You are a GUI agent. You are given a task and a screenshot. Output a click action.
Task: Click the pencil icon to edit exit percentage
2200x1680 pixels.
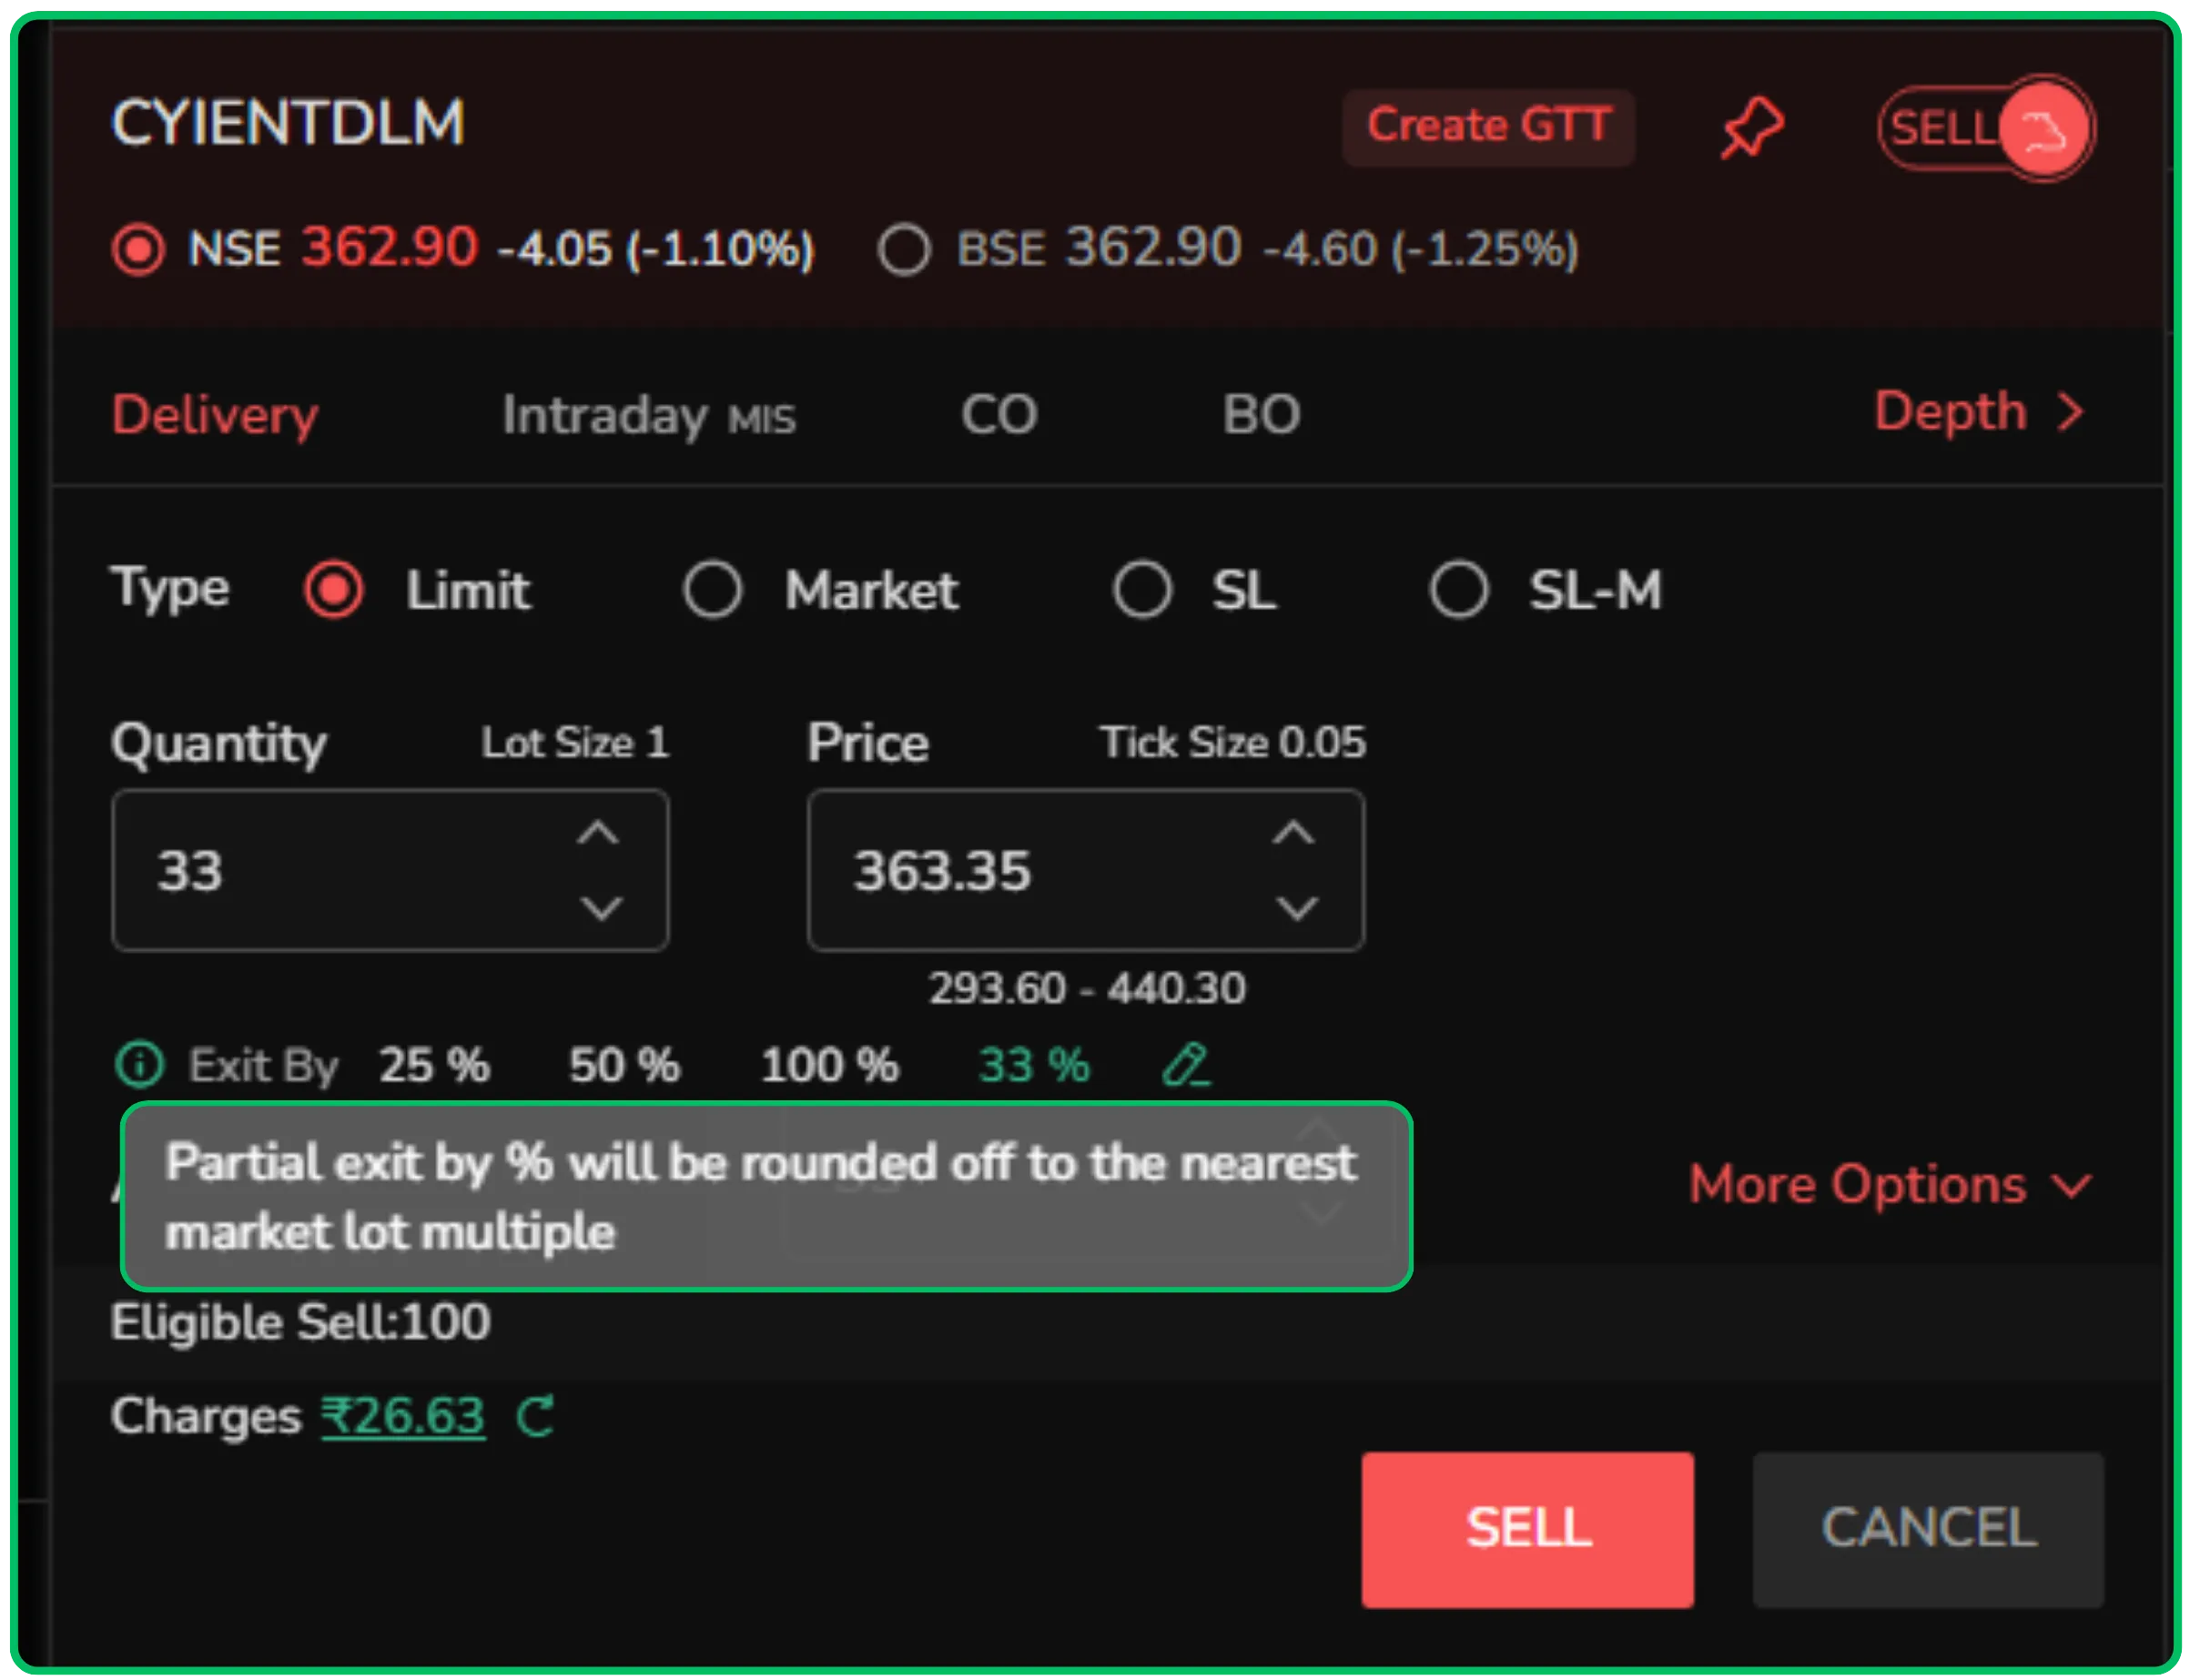(x=1186, y=1064)
